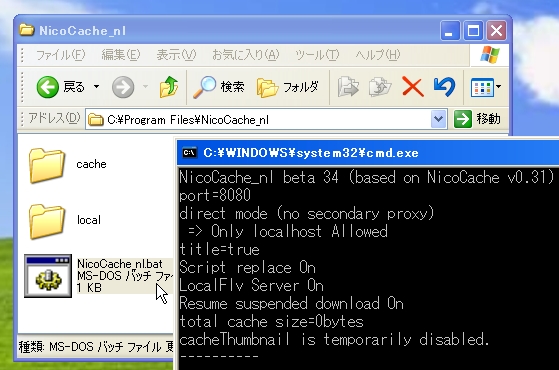The width and height of the screenshot is (559, 370).
Task: Click the NicoCache_nl.bat file name
Action: coord(120,264)
